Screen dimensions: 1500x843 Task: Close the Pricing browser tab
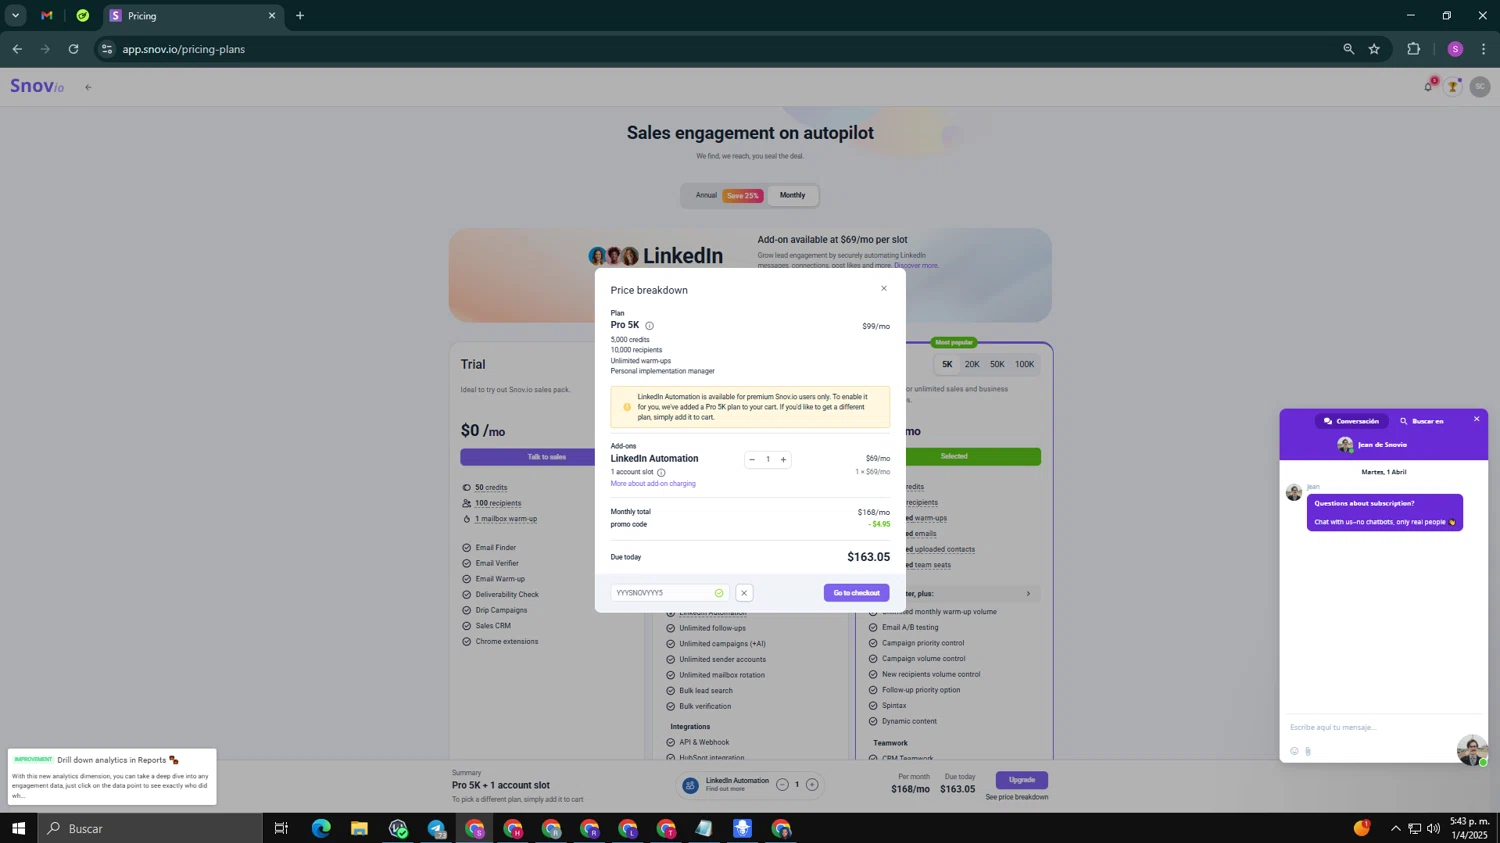pos(271,16)
